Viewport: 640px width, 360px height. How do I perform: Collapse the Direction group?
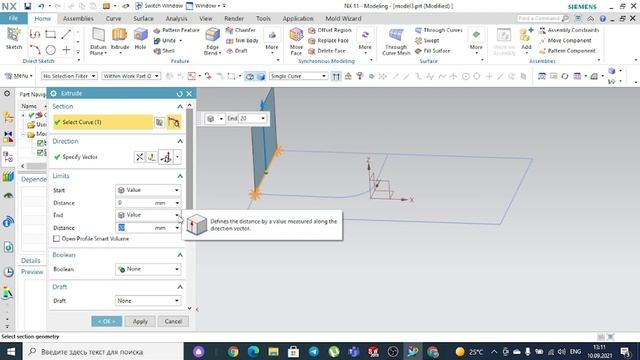(180, 141)
